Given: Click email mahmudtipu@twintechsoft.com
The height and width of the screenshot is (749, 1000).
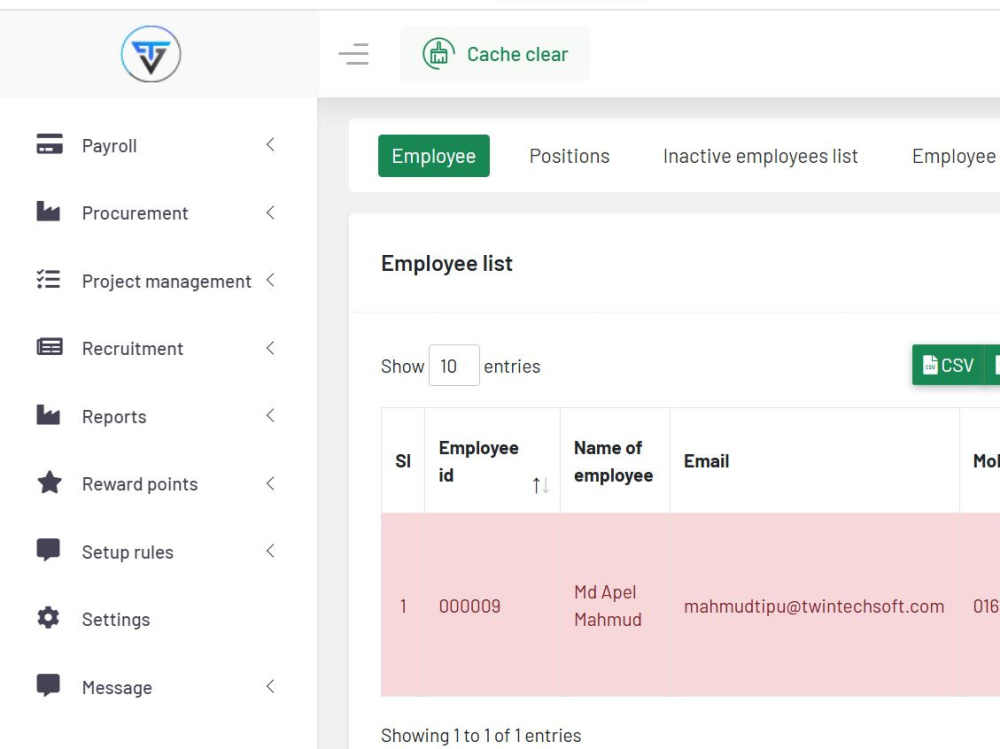Looking at the screenshot, I should click(814, 606).
